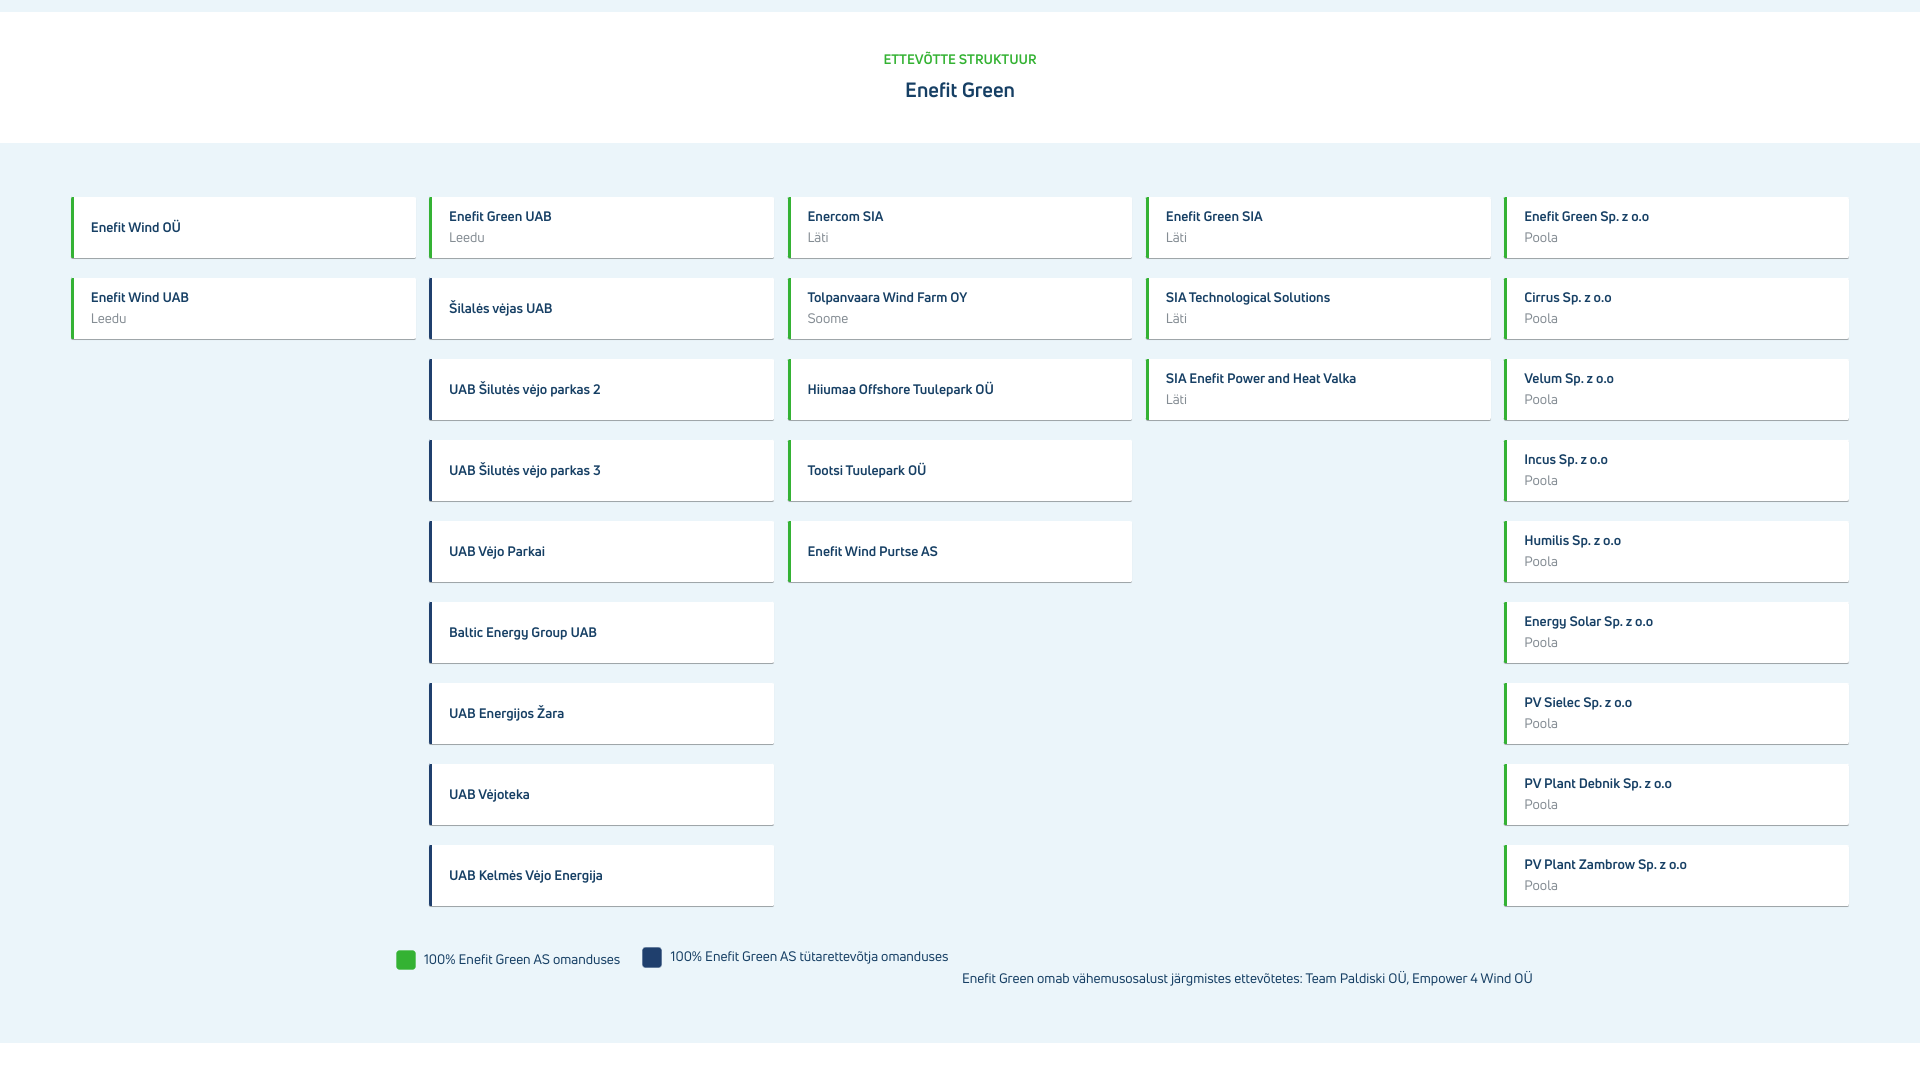Select the Šilalės vėjas UAB card
Screen dimensions: 1920x1080
(602, 309)
